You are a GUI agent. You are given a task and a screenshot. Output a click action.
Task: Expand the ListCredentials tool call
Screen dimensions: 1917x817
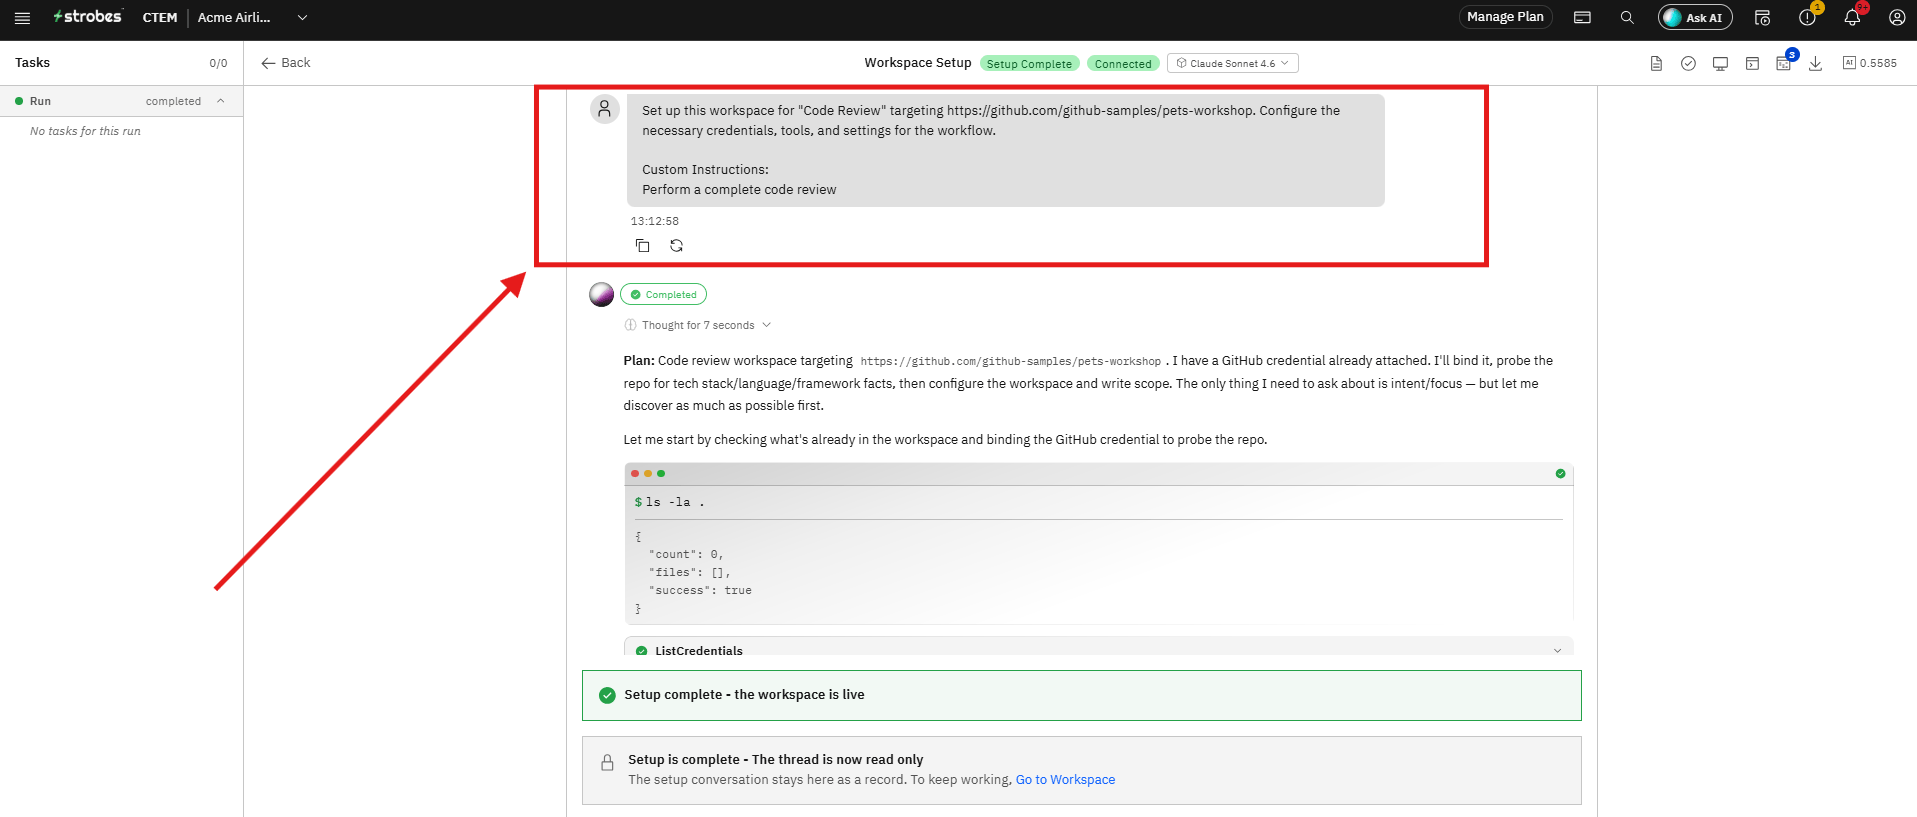pyautogui.click(x=1098, y=650)
